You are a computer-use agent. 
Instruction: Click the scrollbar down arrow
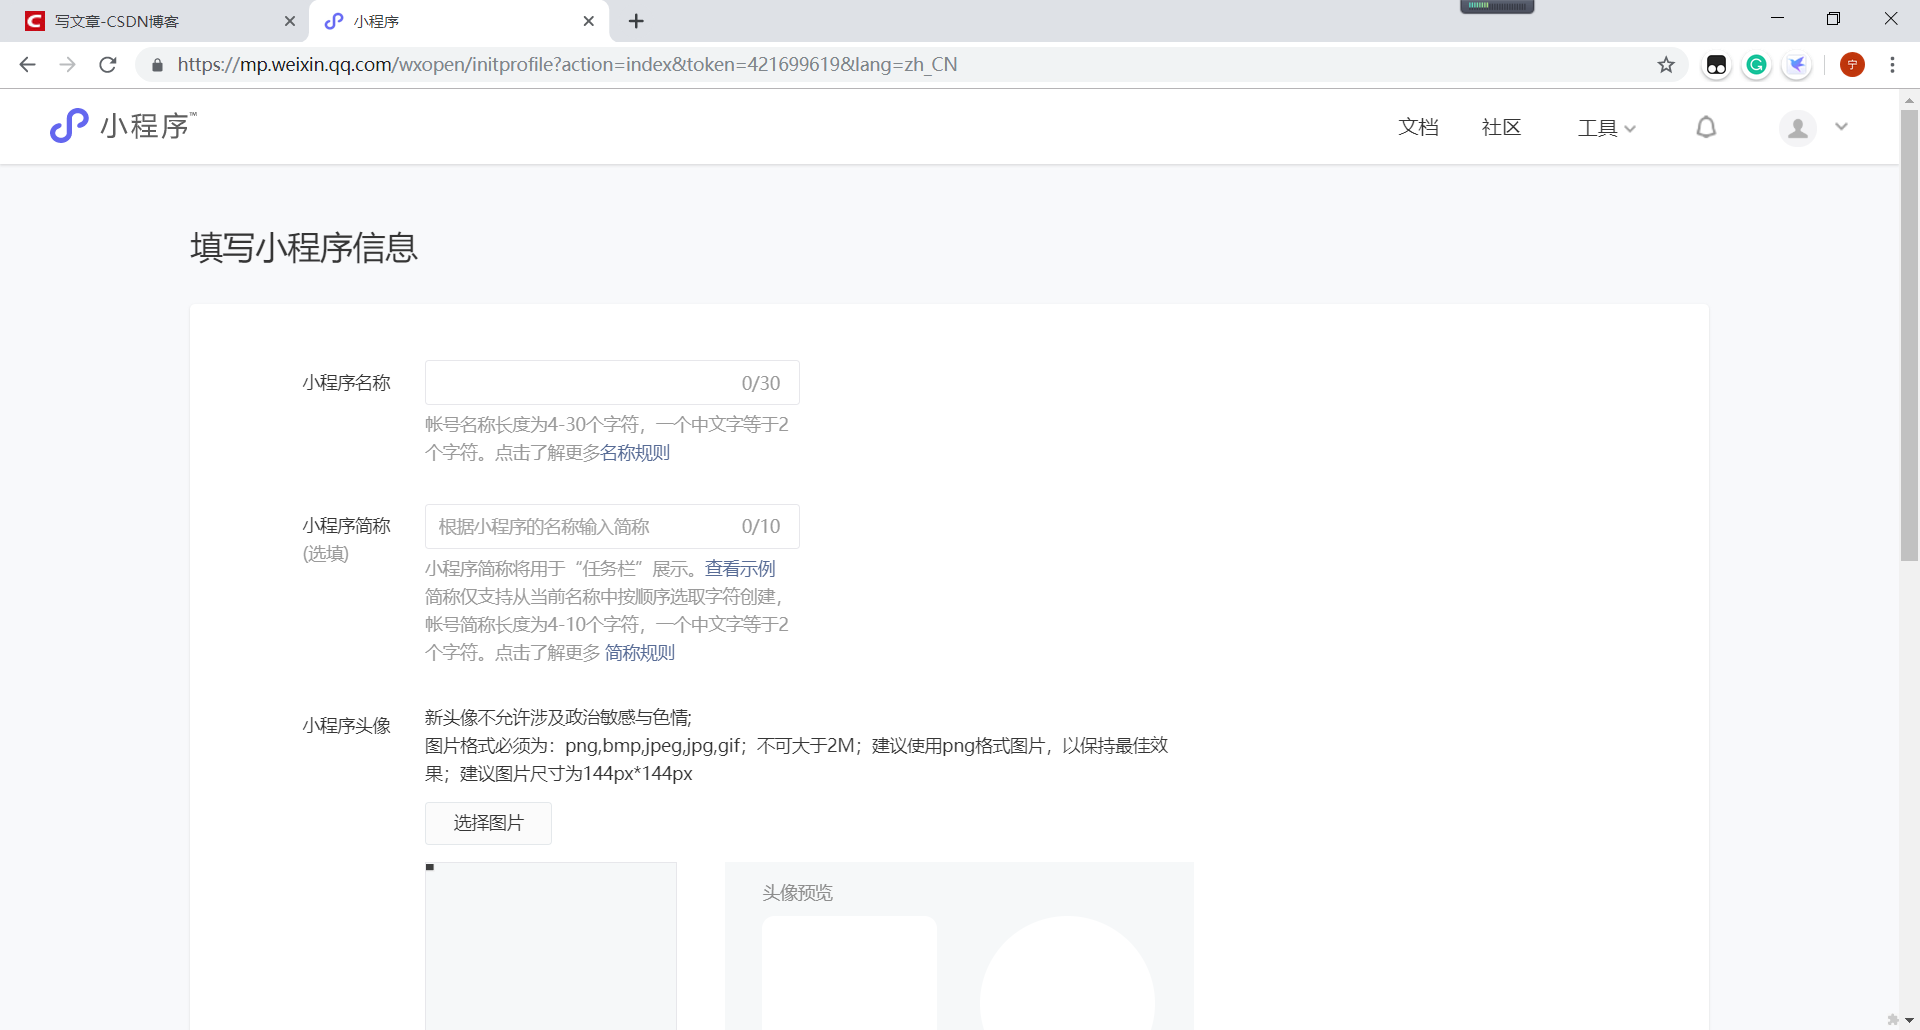point(1909,1020)
